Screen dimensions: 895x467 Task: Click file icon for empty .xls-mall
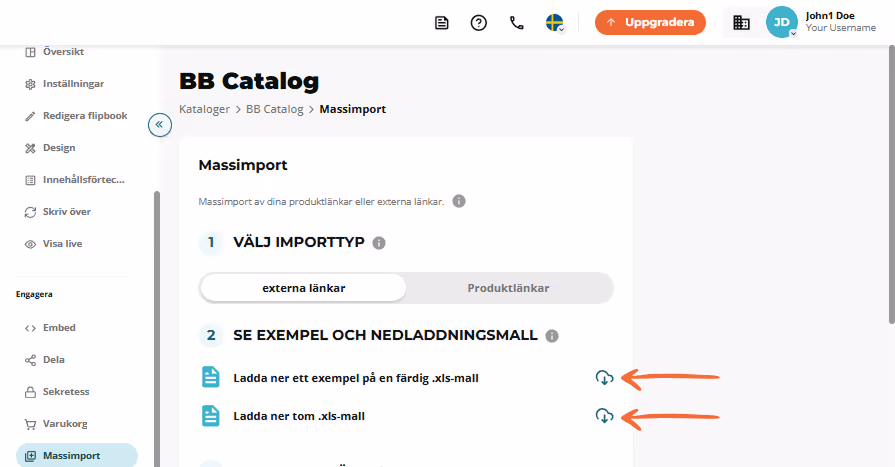pyautogui.click(x=211, y=416)
